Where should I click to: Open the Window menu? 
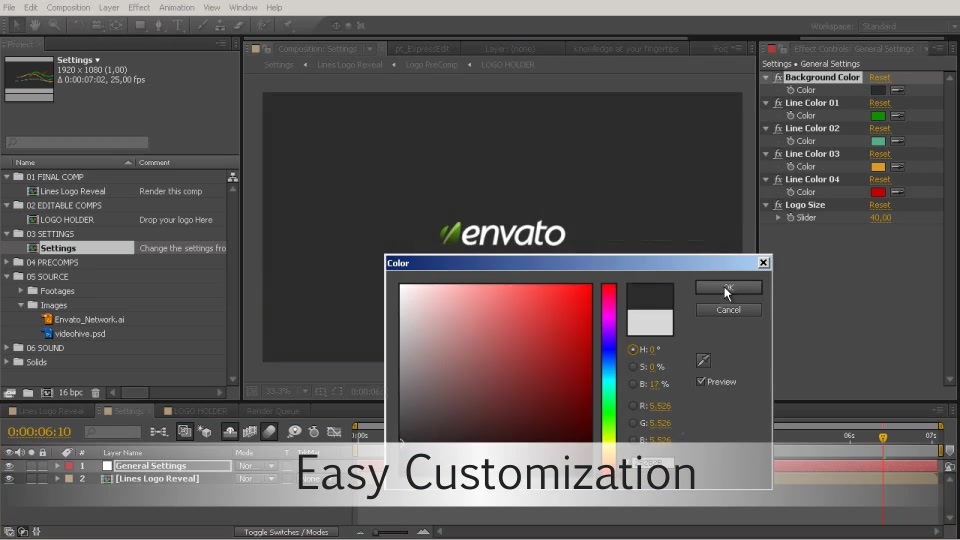[243, 7]
